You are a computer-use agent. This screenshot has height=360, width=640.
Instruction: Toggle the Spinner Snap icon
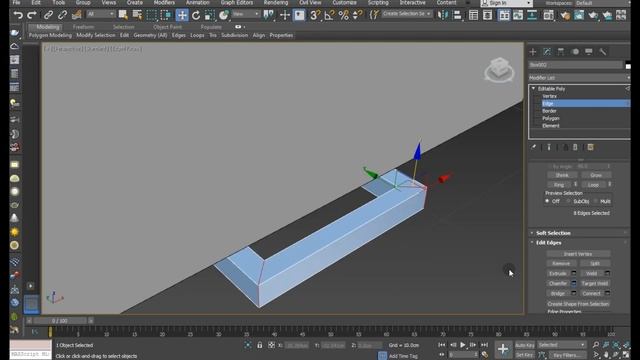click(357, 15)
